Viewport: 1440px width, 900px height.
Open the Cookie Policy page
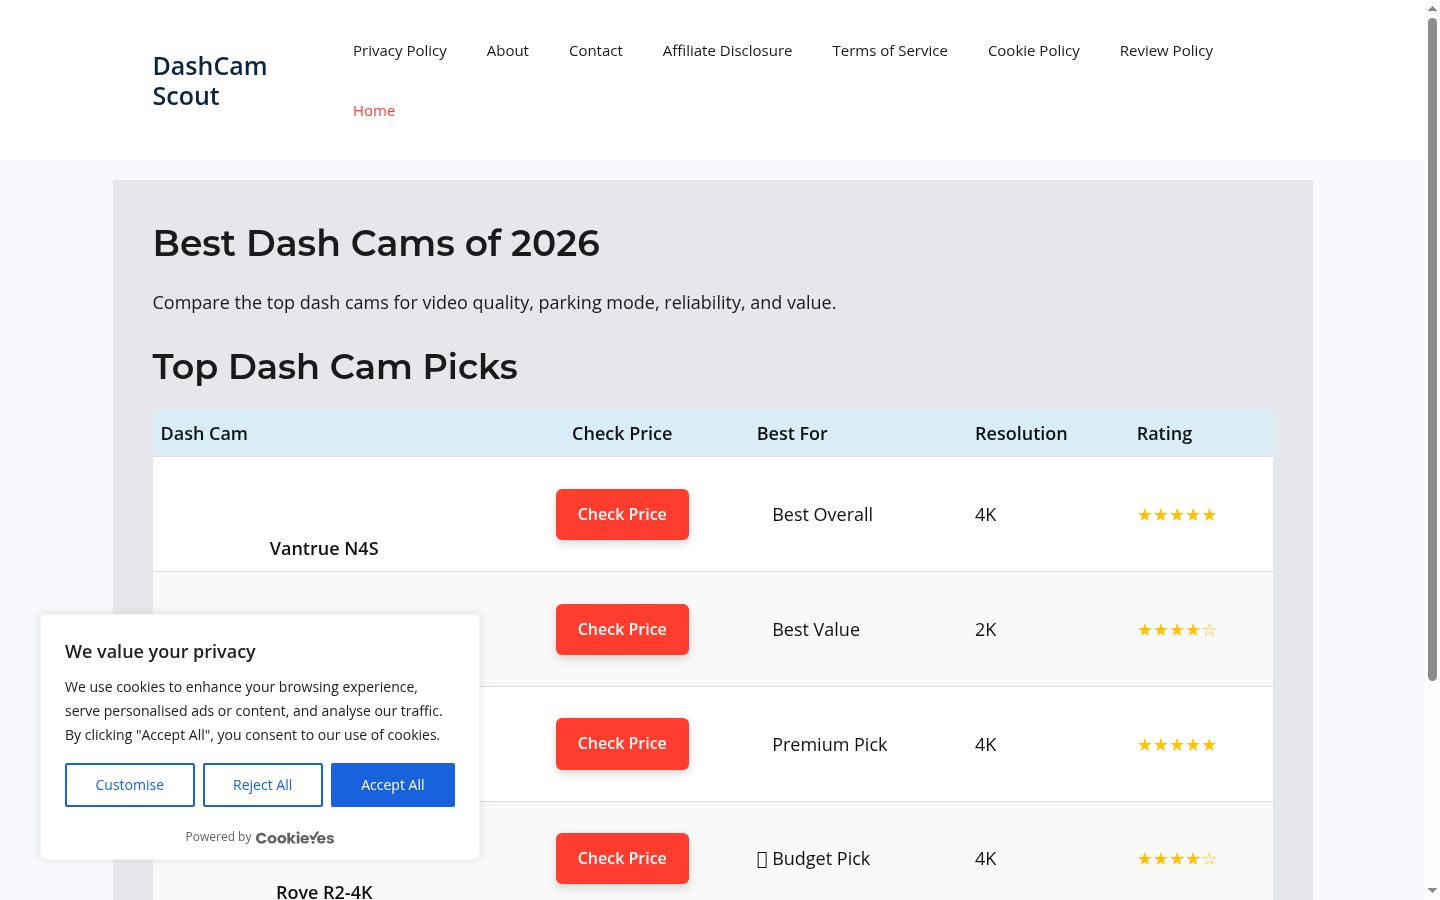coord(1034,51)
